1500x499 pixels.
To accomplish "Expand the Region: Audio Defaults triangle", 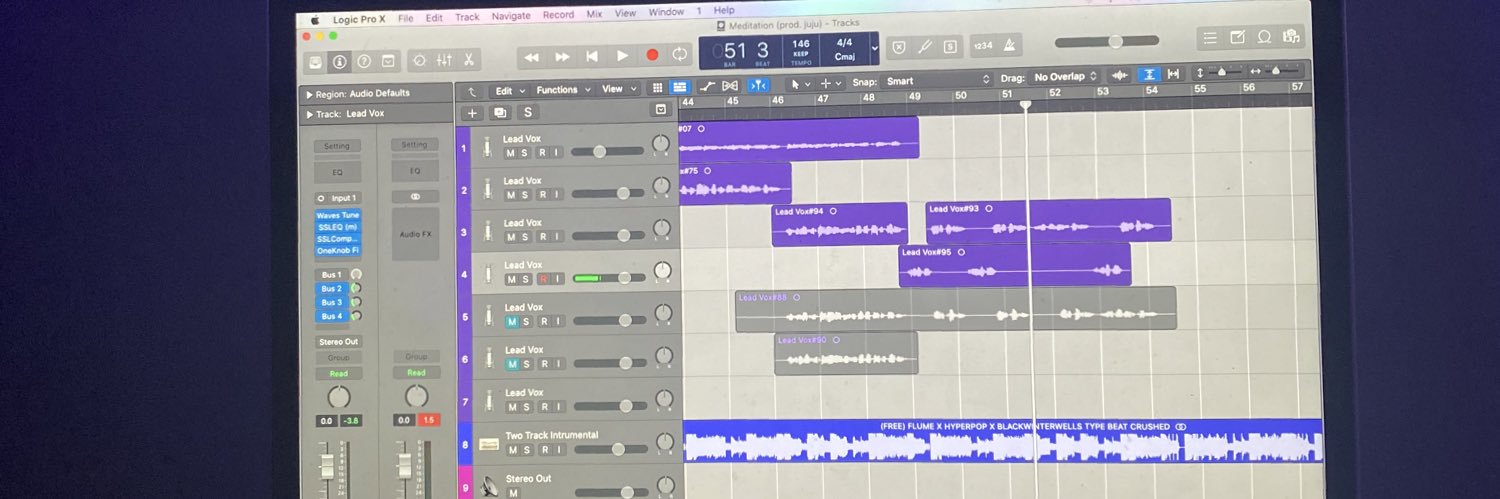I will click(310, 94).
